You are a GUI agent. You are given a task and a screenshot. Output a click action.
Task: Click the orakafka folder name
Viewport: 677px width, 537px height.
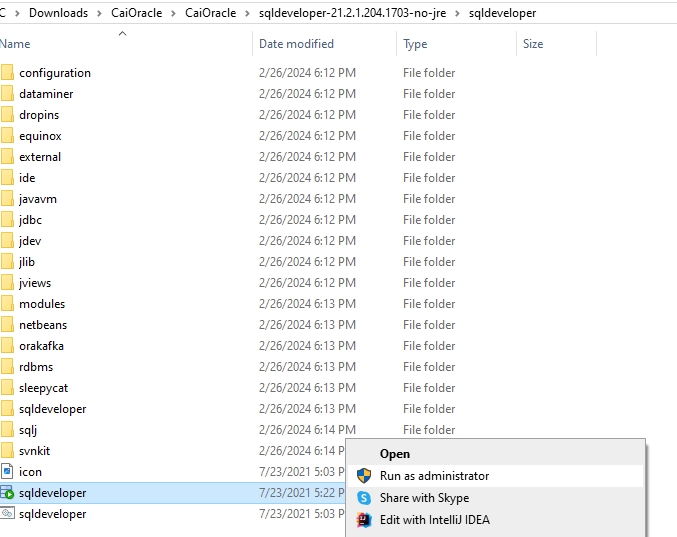click(41, 346)
